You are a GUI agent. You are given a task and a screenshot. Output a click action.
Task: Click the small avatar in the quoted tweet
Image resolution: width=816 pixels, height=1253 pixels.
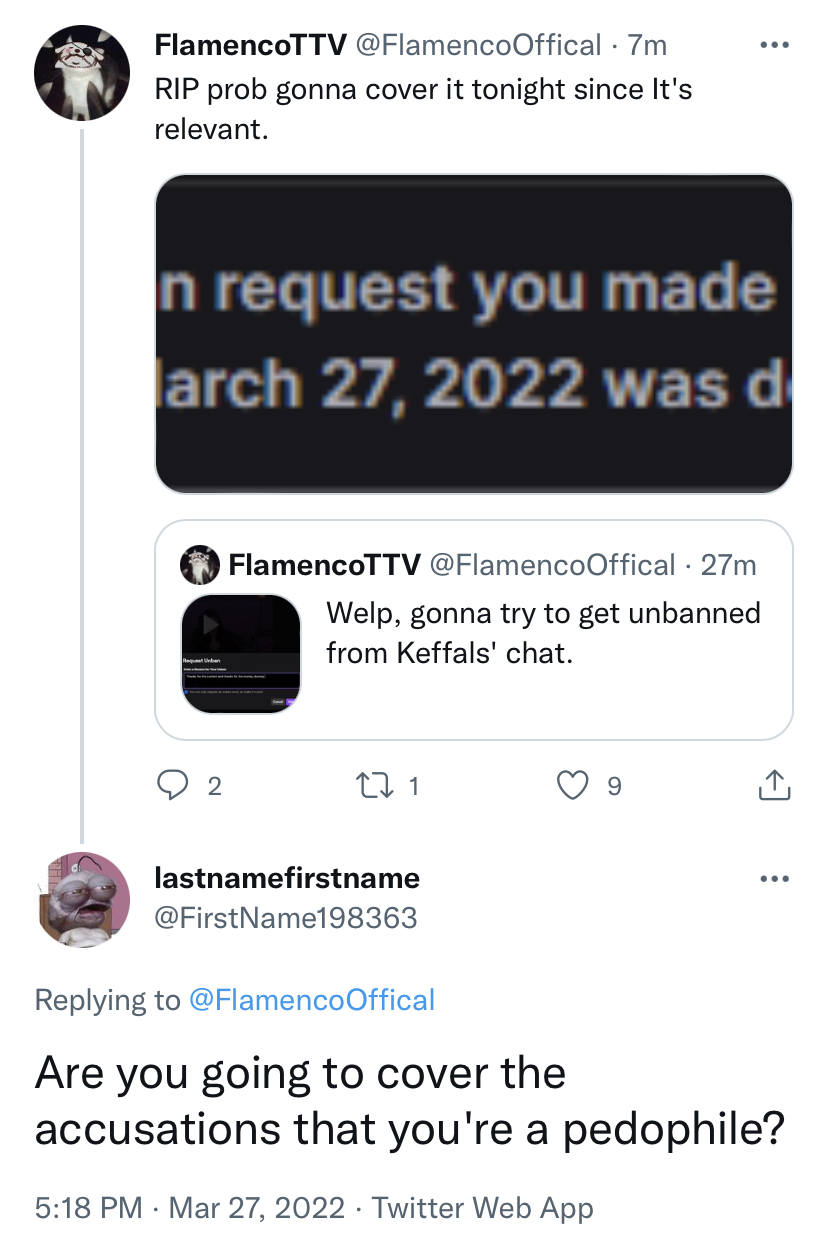[x=199, y=565]
